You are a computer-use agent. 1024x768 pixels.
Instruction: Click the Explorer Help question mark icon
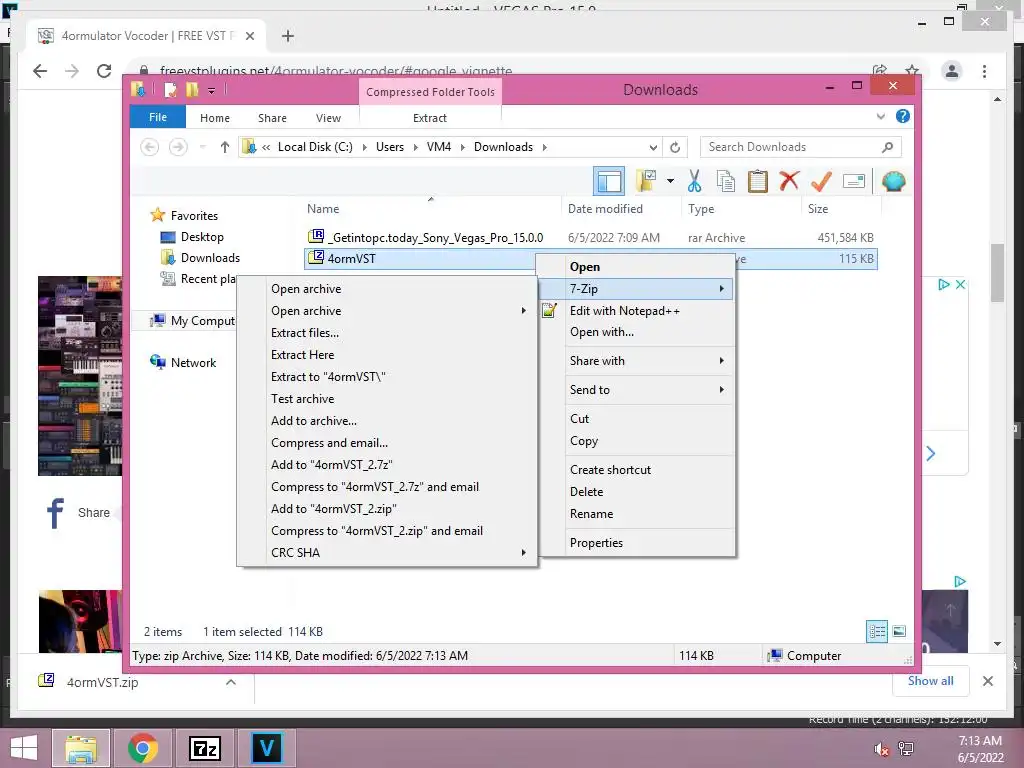(x=903, y=116)
